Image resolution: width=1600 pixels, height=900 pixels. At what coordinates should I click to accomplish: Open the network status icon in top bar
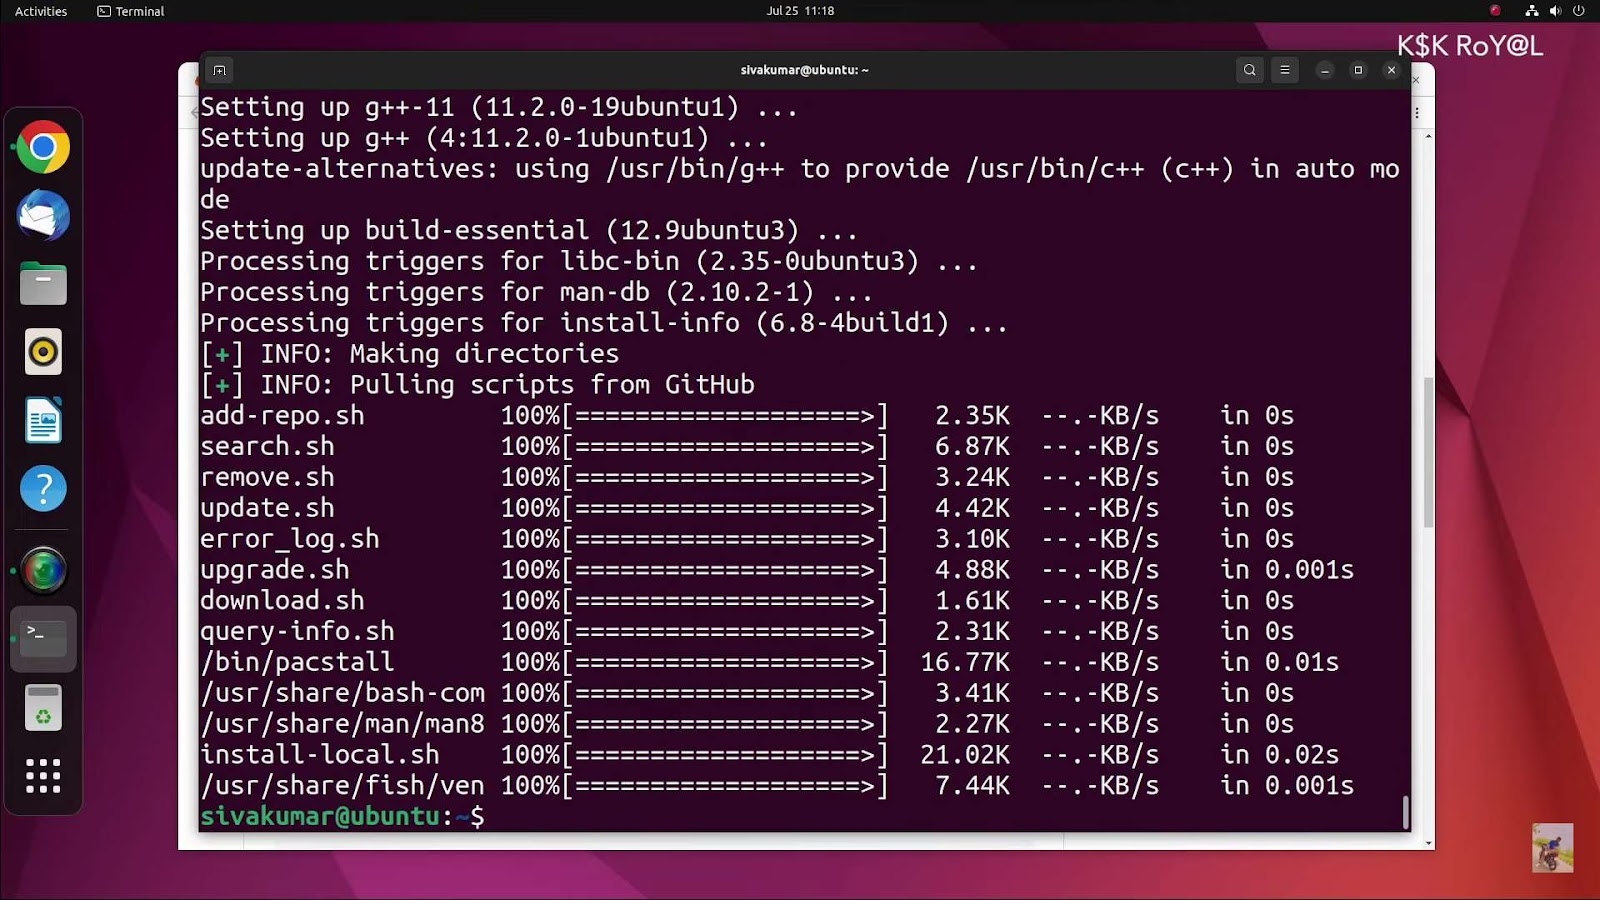coord(1531,11)
